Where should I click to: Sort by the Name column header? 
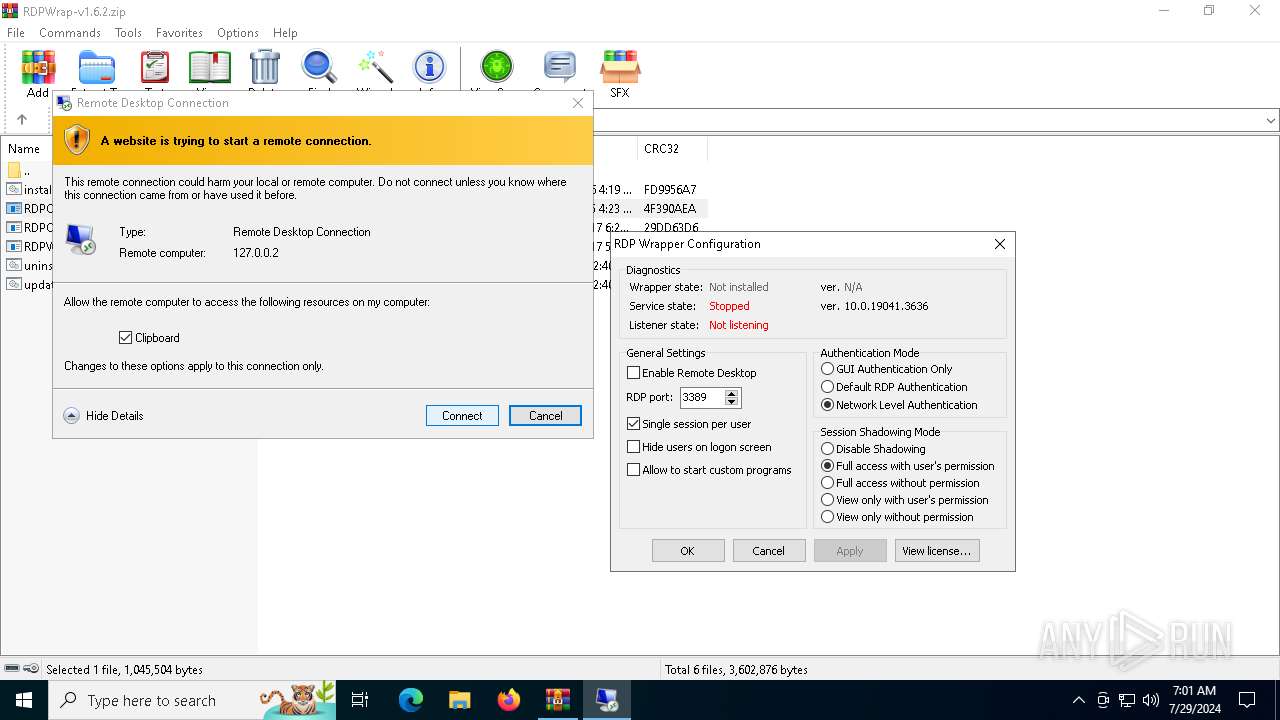click(x=24, y=149)
